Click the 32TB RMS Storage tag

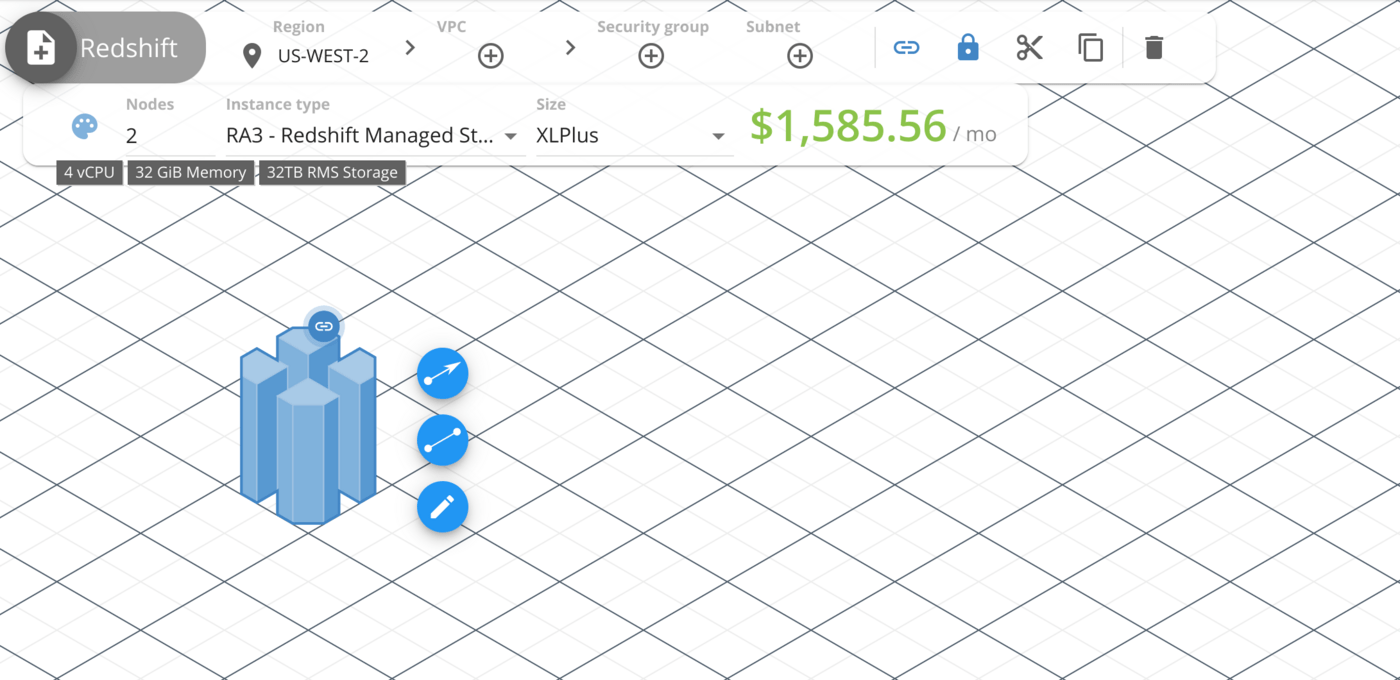pos(332,172)
